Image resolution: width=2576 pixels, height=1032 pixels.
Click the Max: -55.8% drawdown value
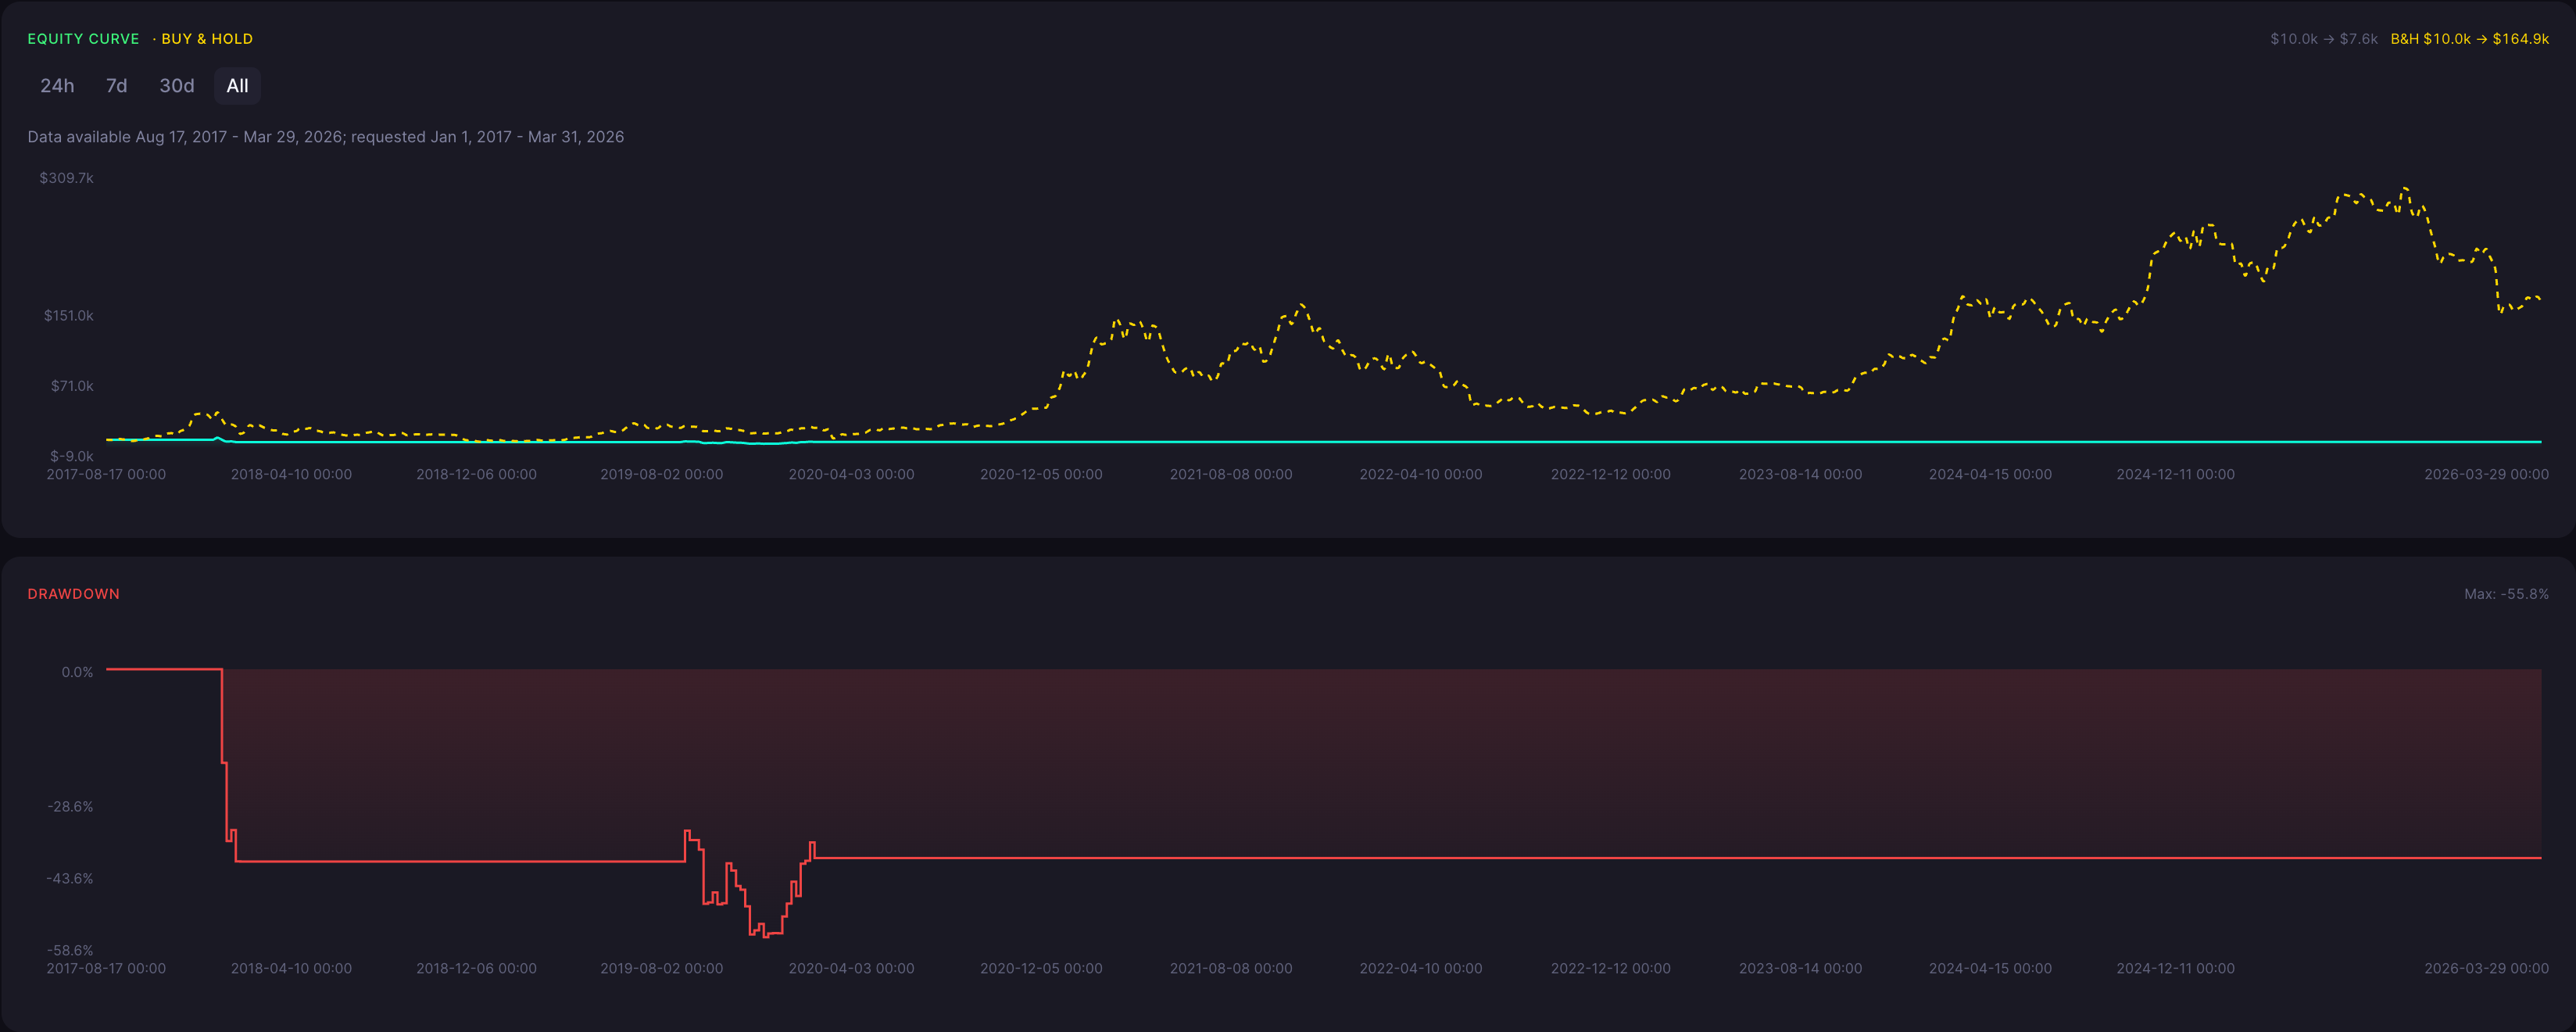click(2506, 594)
